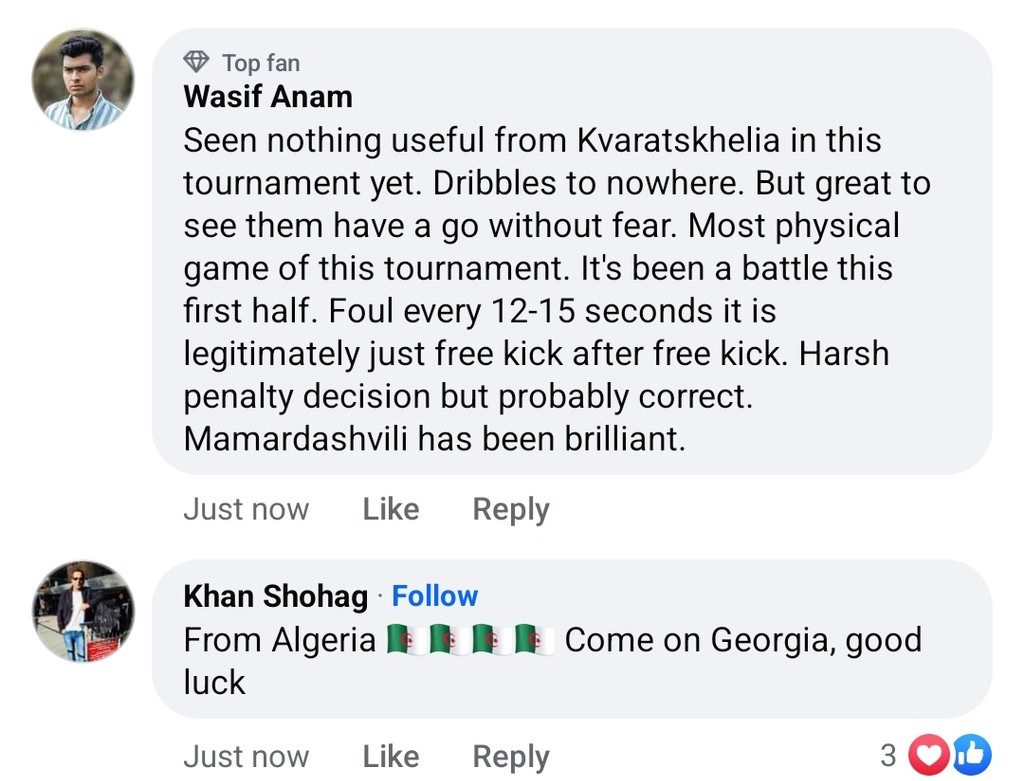Image resolution: width=1024 pixels, height=781 pixels.
Task: Open the Wasif Anam name link
Action: (x=268, y=97)
